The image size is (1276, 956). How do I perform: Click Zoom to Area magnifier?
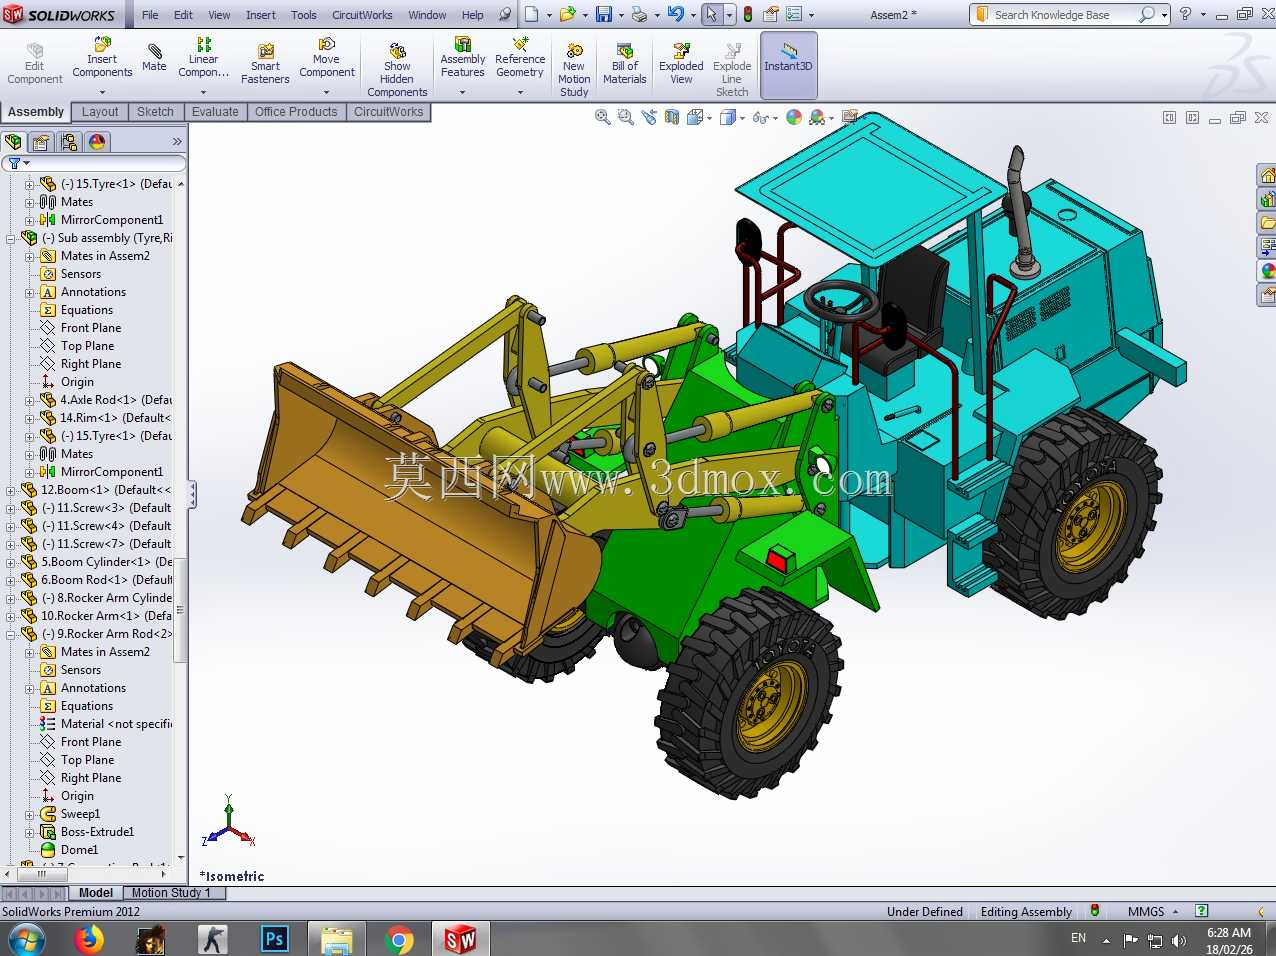point(625,117)
